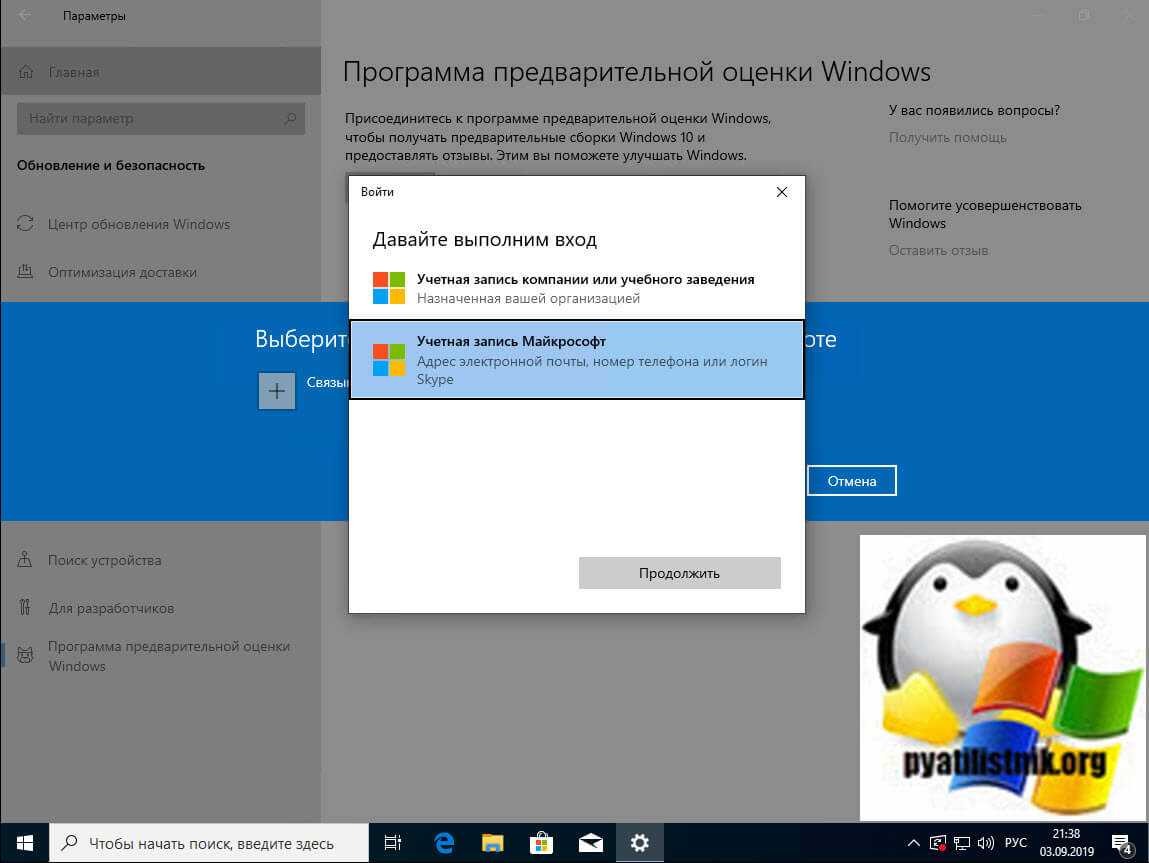The height and width of the screenshot is (863, 1149).
Task: Click the Помогите усовершенствовать Windows text
Action: pos(985,214)
